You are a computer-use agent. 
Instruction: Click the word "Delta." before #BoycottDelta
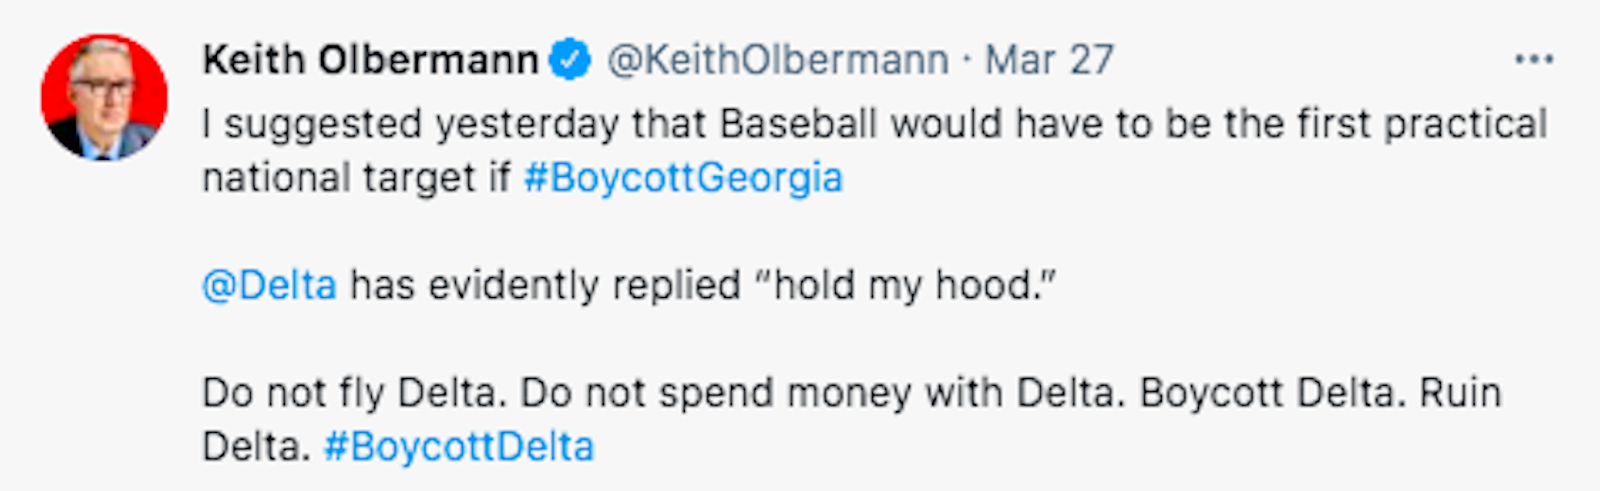(256, 446)
